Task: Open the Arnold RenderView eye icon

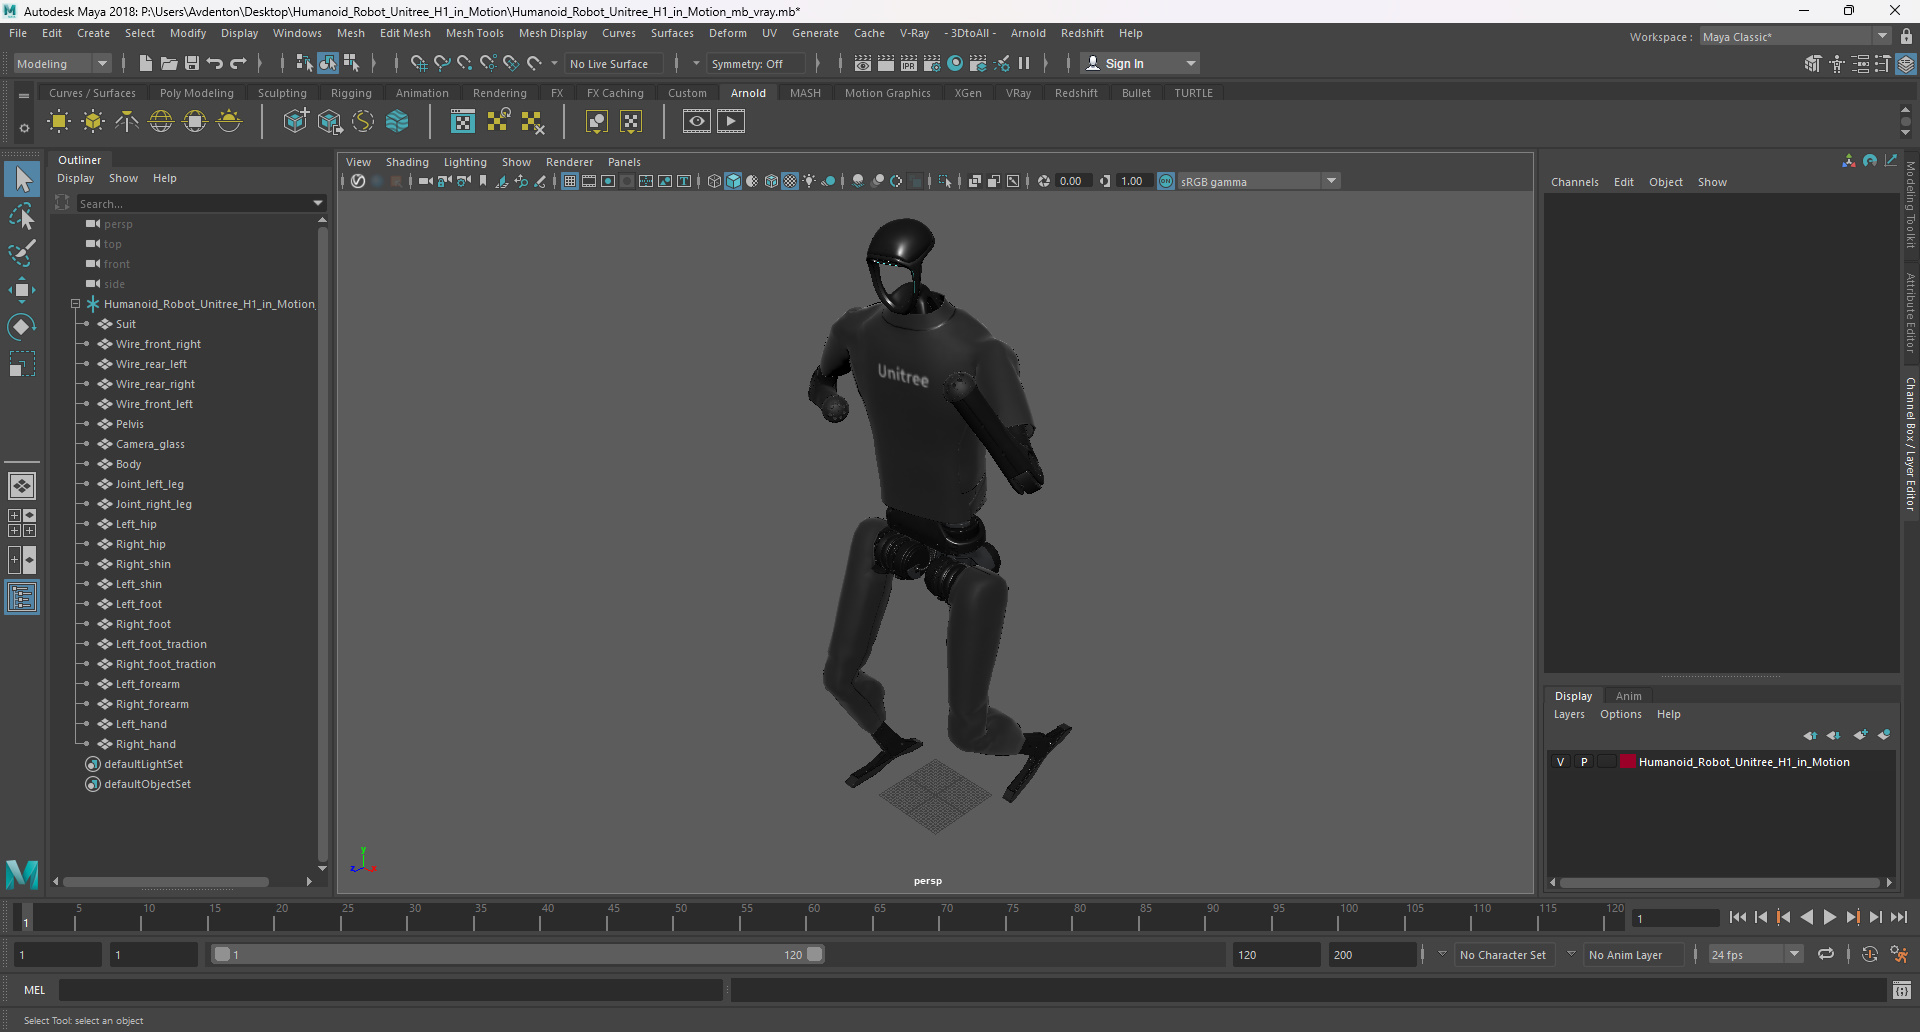Action: tap(697, 122)
